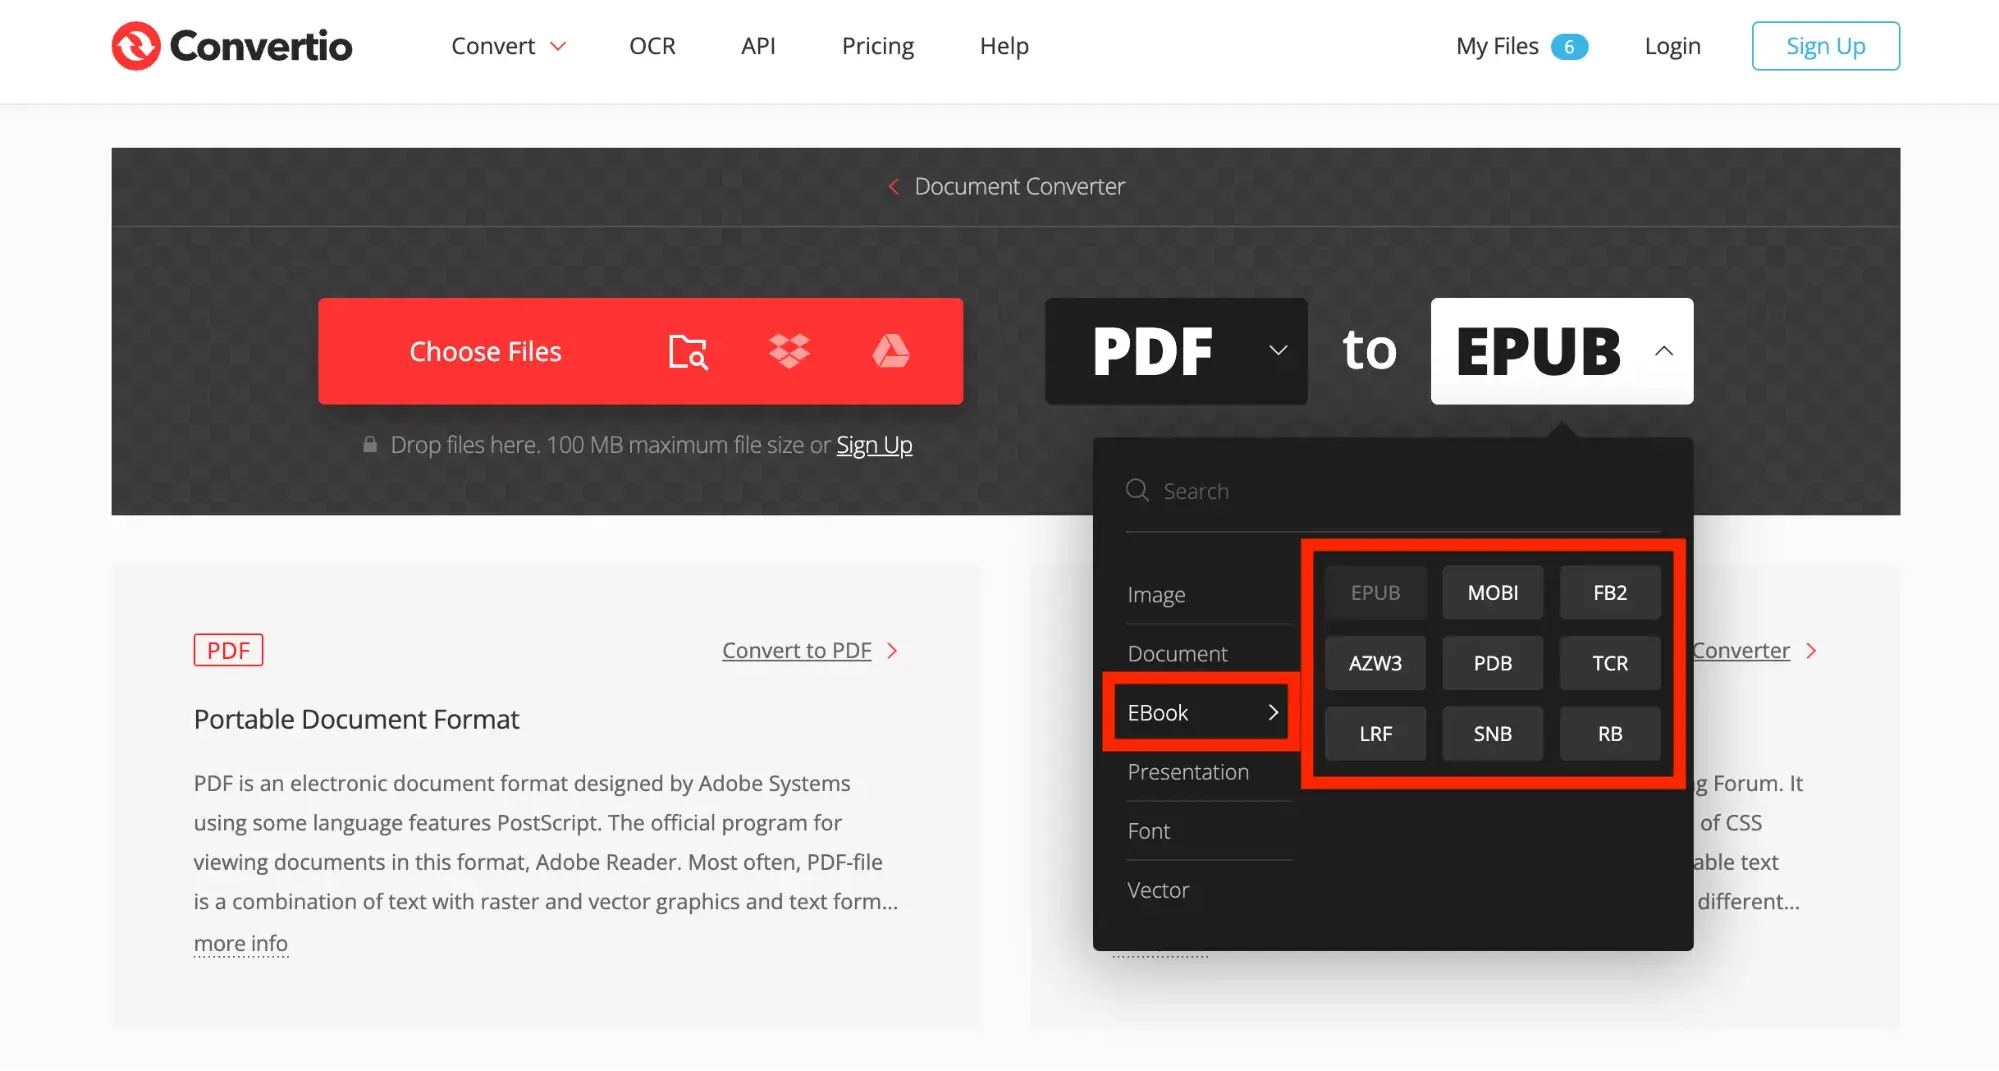Screen dimensions: 1999x1071
Task: Open the file browser folder icon
Action: pyautogui.click(x=688, y=351)
